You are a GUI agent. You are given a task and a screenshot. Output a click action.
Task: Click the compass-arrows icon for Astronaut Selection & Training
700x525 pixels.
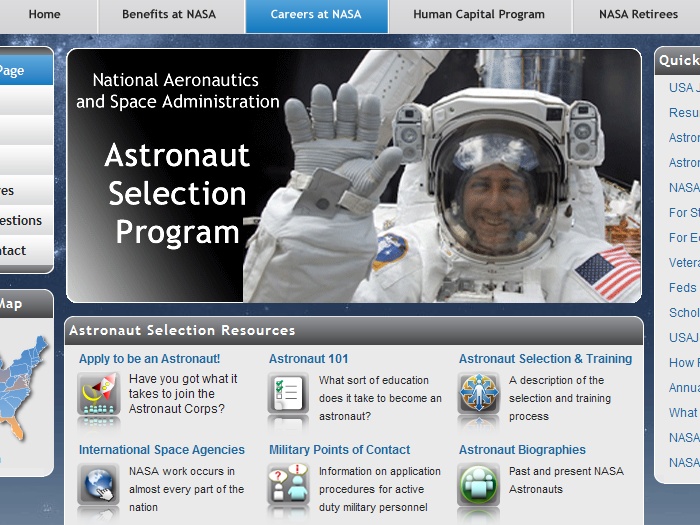[479, 393]
